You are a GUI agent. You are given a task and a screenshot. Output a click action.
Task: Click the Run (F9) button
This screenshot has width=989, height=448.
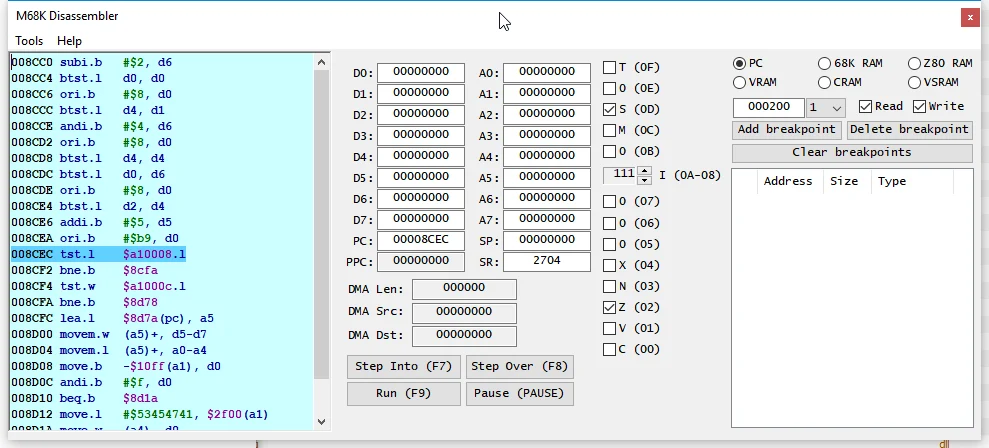(404, 394)
